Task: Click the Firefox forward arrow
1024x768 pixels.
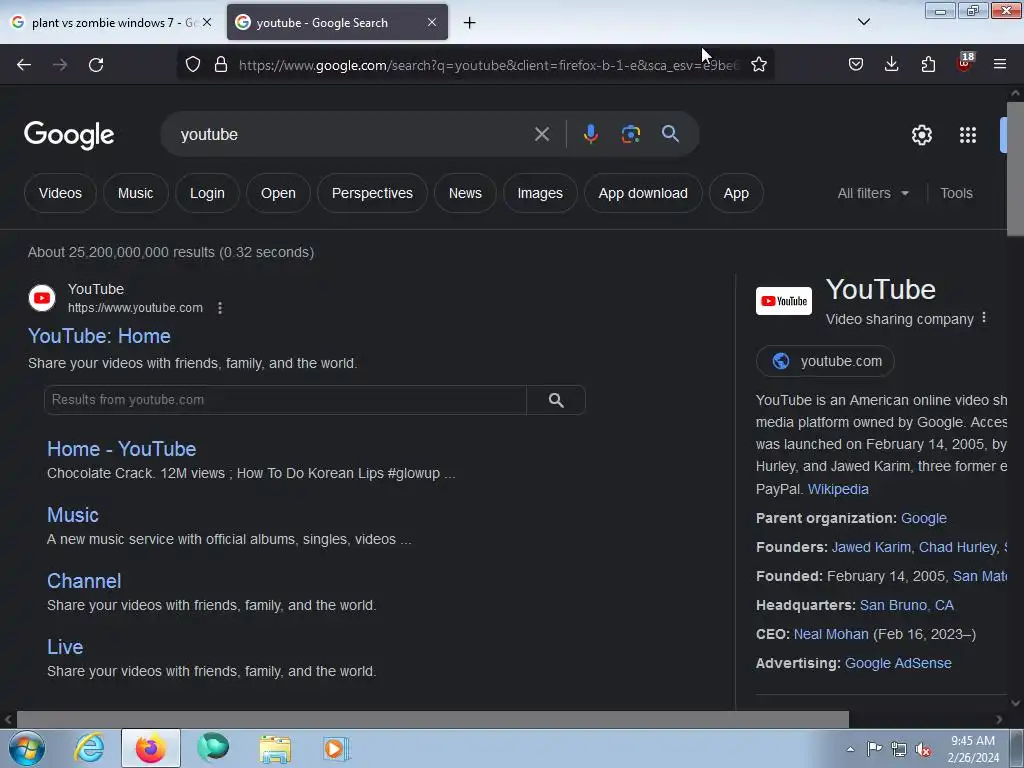Action: (60, 65)
